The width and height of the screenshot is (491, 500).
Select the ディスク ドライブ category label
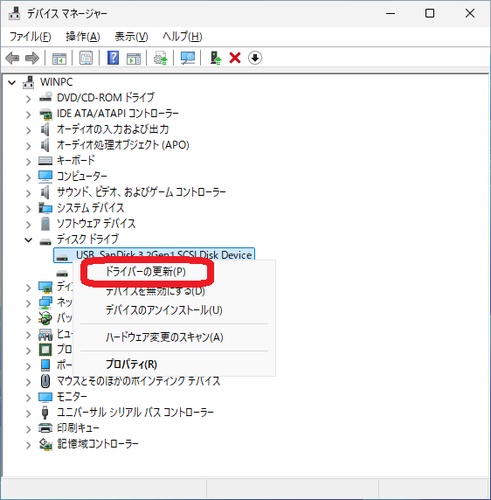88,239
